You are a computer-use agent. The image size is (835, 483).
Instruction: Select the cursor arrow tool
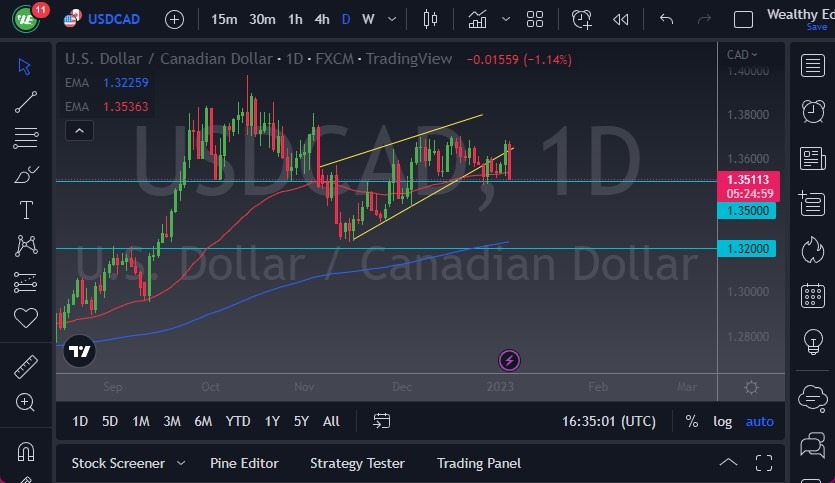tap(24, 67)
